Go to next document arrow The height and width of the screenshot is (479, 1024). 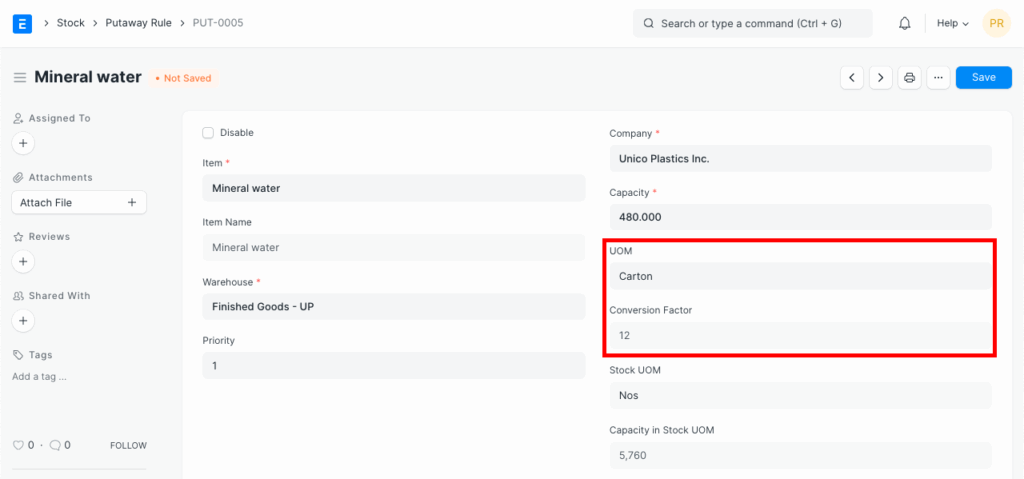click(880, 78)
